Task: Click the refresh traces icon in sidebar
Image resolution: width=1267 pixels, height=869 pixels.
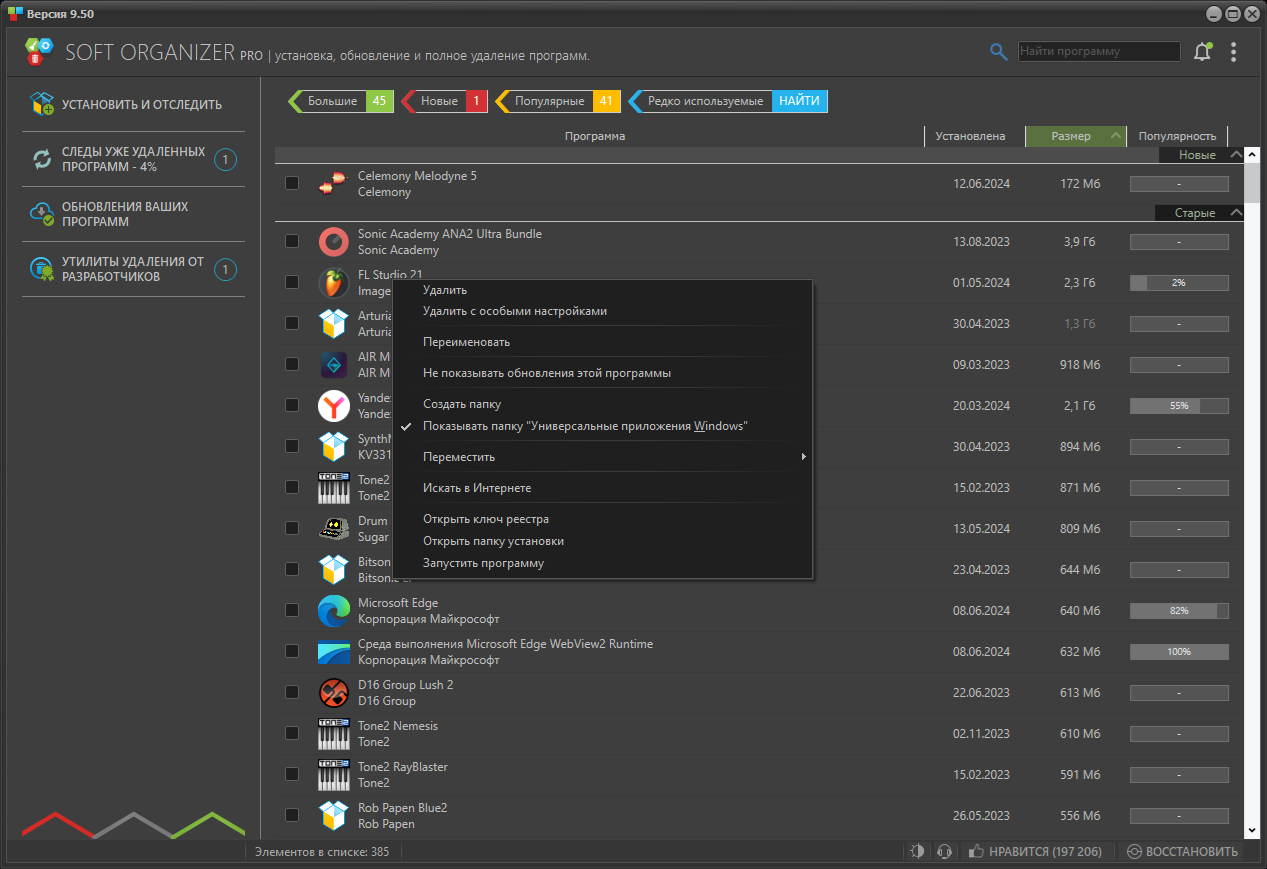Action: [x=42, y=159]
